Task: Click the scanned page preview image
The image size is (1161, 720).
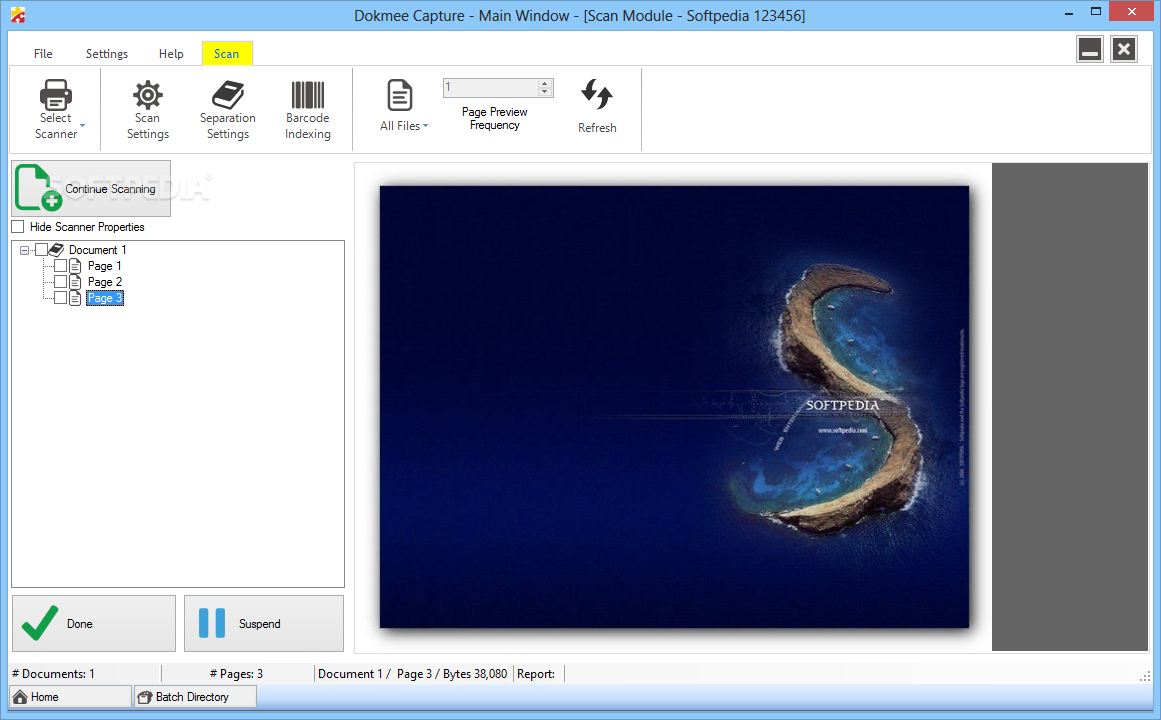Action: point(674,407)
